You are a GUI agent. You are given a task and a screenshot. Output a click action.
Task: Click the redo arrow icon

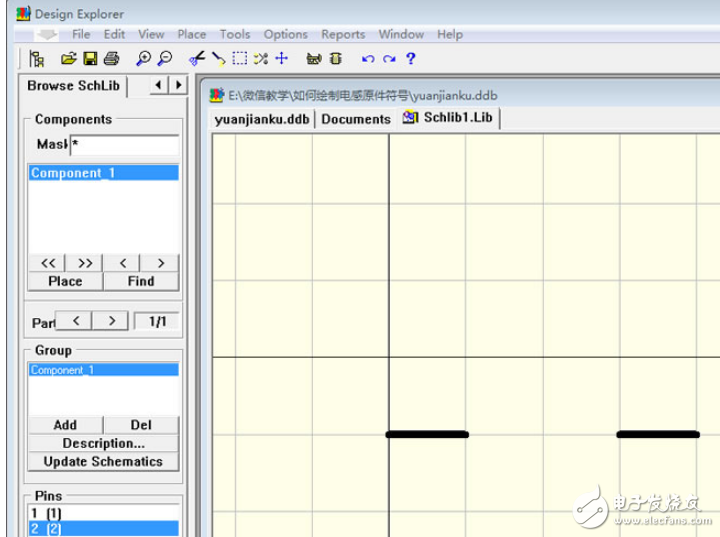(x=389, y=59)
